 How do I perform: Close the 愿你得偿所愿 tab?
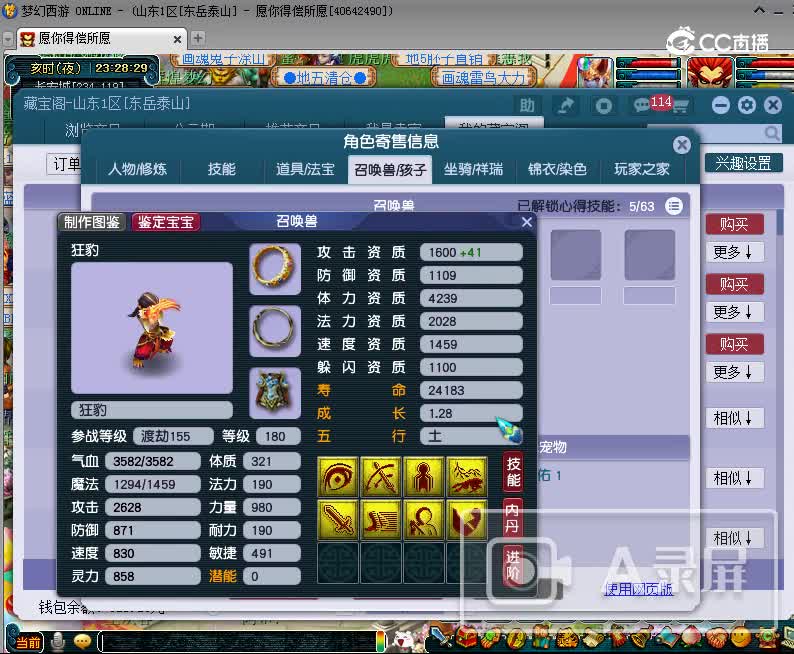tap(177, 39)
